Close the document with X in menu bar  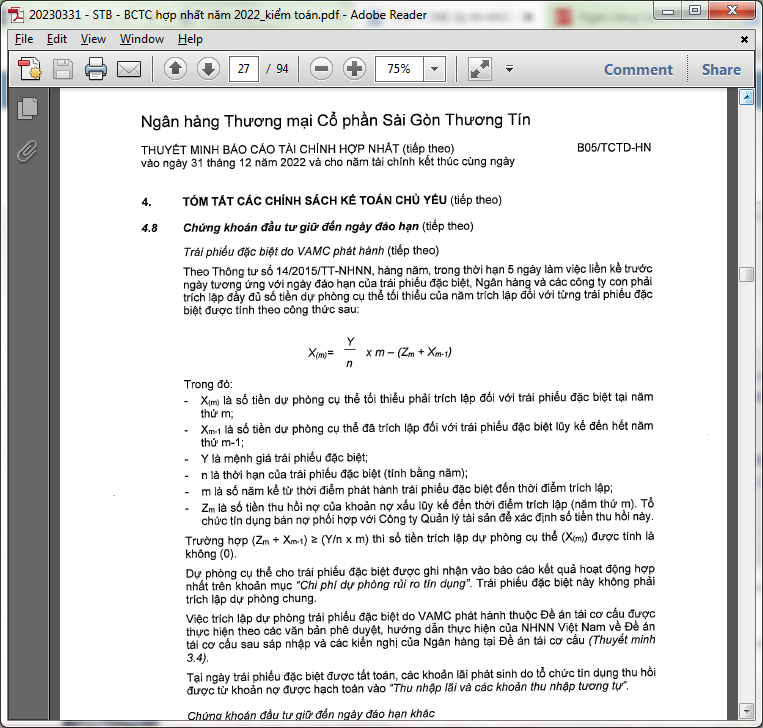tap(744, 39)
